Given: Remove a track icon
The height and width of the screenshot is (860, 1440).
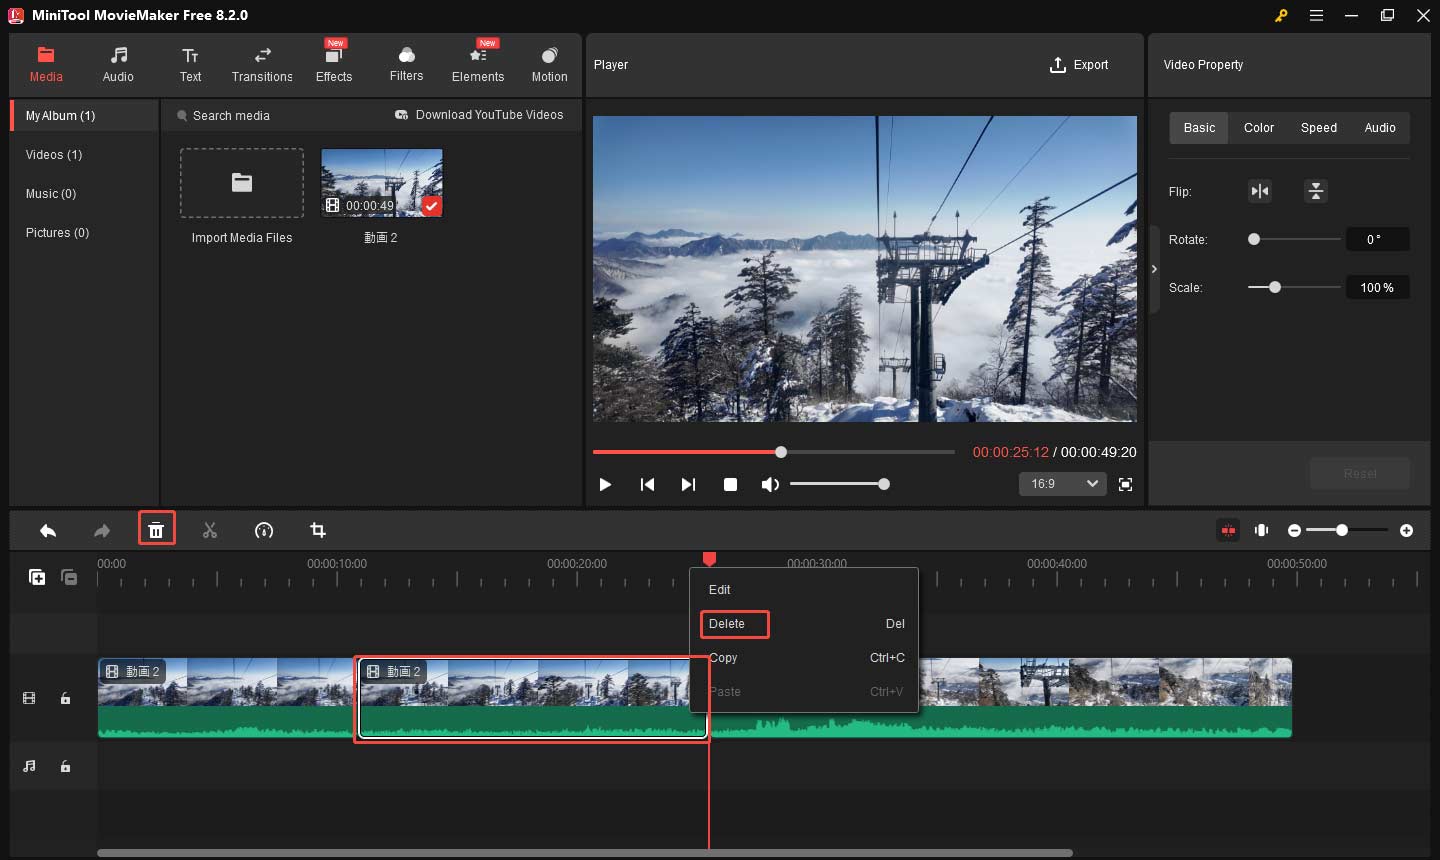Looking at the screenshot, I should (69, 577).
